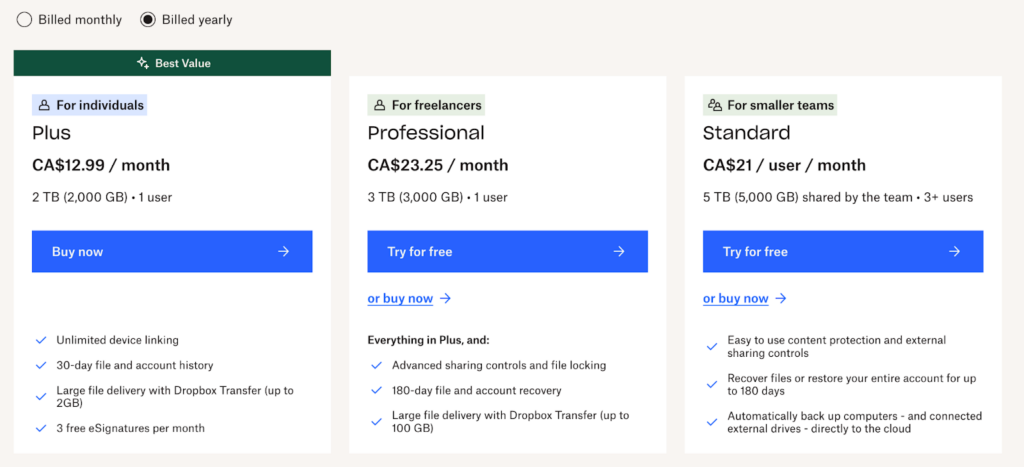Click '5 TB (5,000 GB) shared by the team' text
The height and width of the screenshot is (467, 1024).
808,197
